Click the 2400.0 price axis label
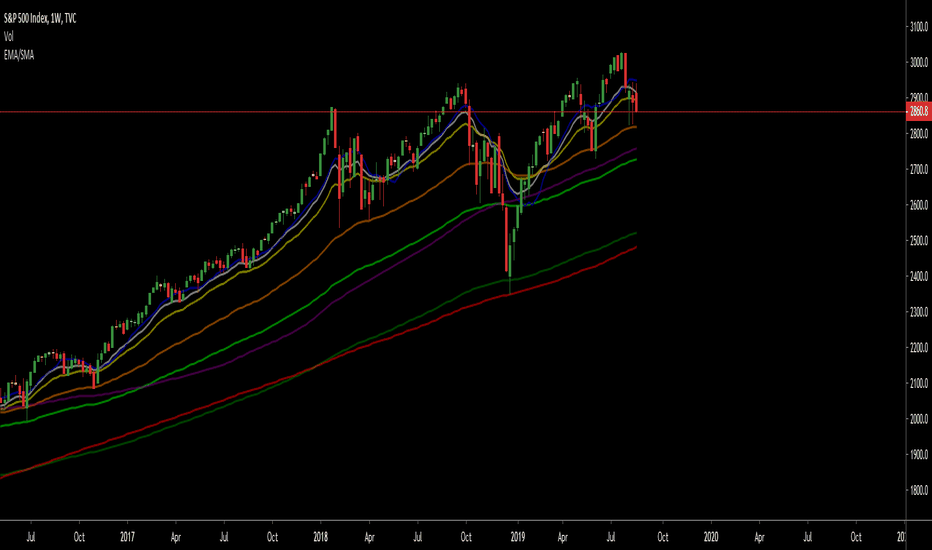 pyautogui.click(x=919, y=276)
